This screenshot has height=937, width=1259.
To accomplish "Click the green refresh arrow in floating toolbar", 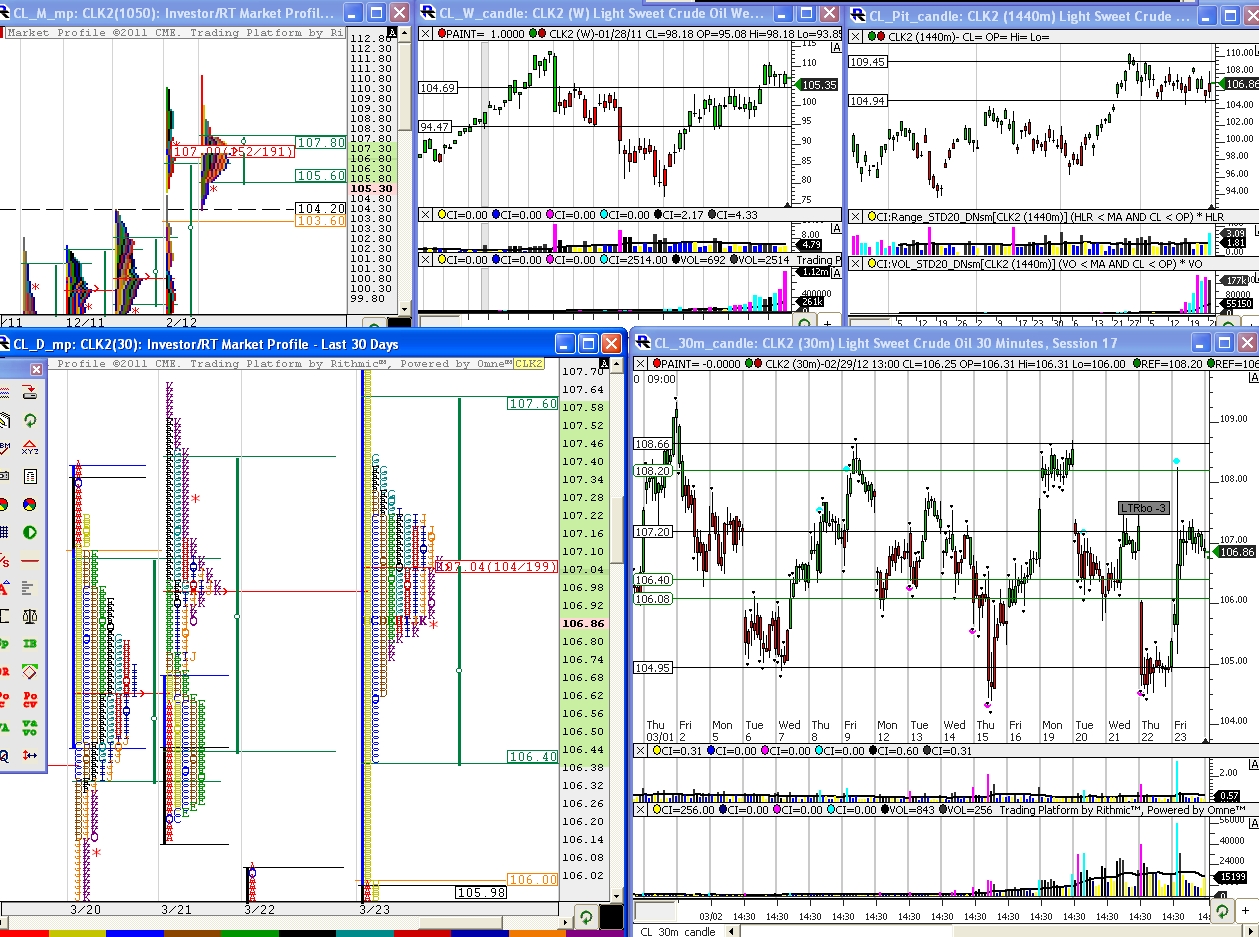I will (30, 420).
